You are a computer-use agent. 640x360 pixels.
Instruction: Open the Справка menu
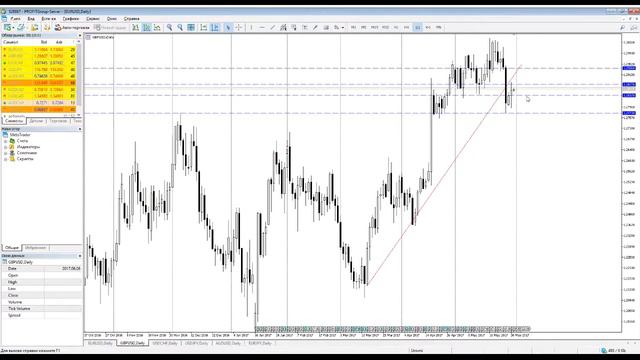coord(131,19)
